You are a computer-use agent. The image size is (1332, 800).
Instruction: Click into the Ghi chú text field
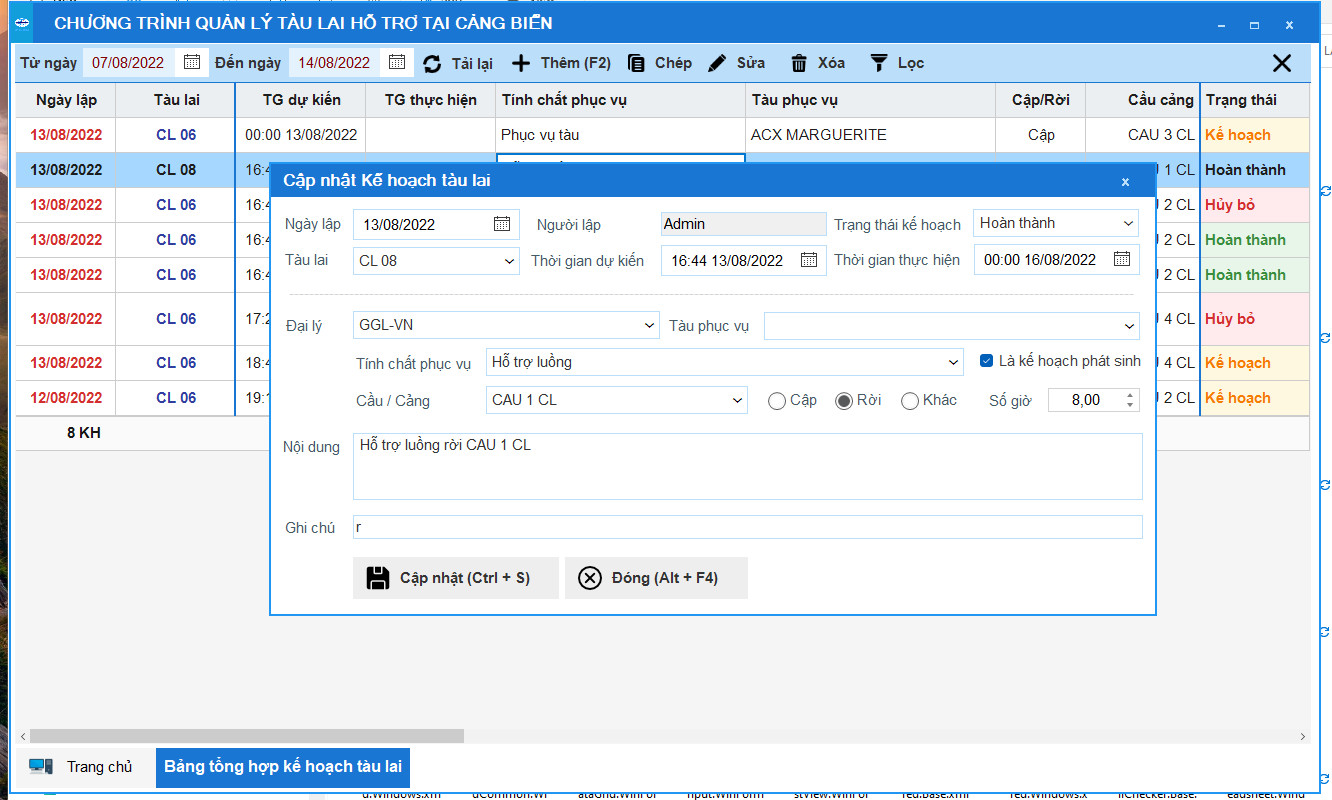coord(746,527)
